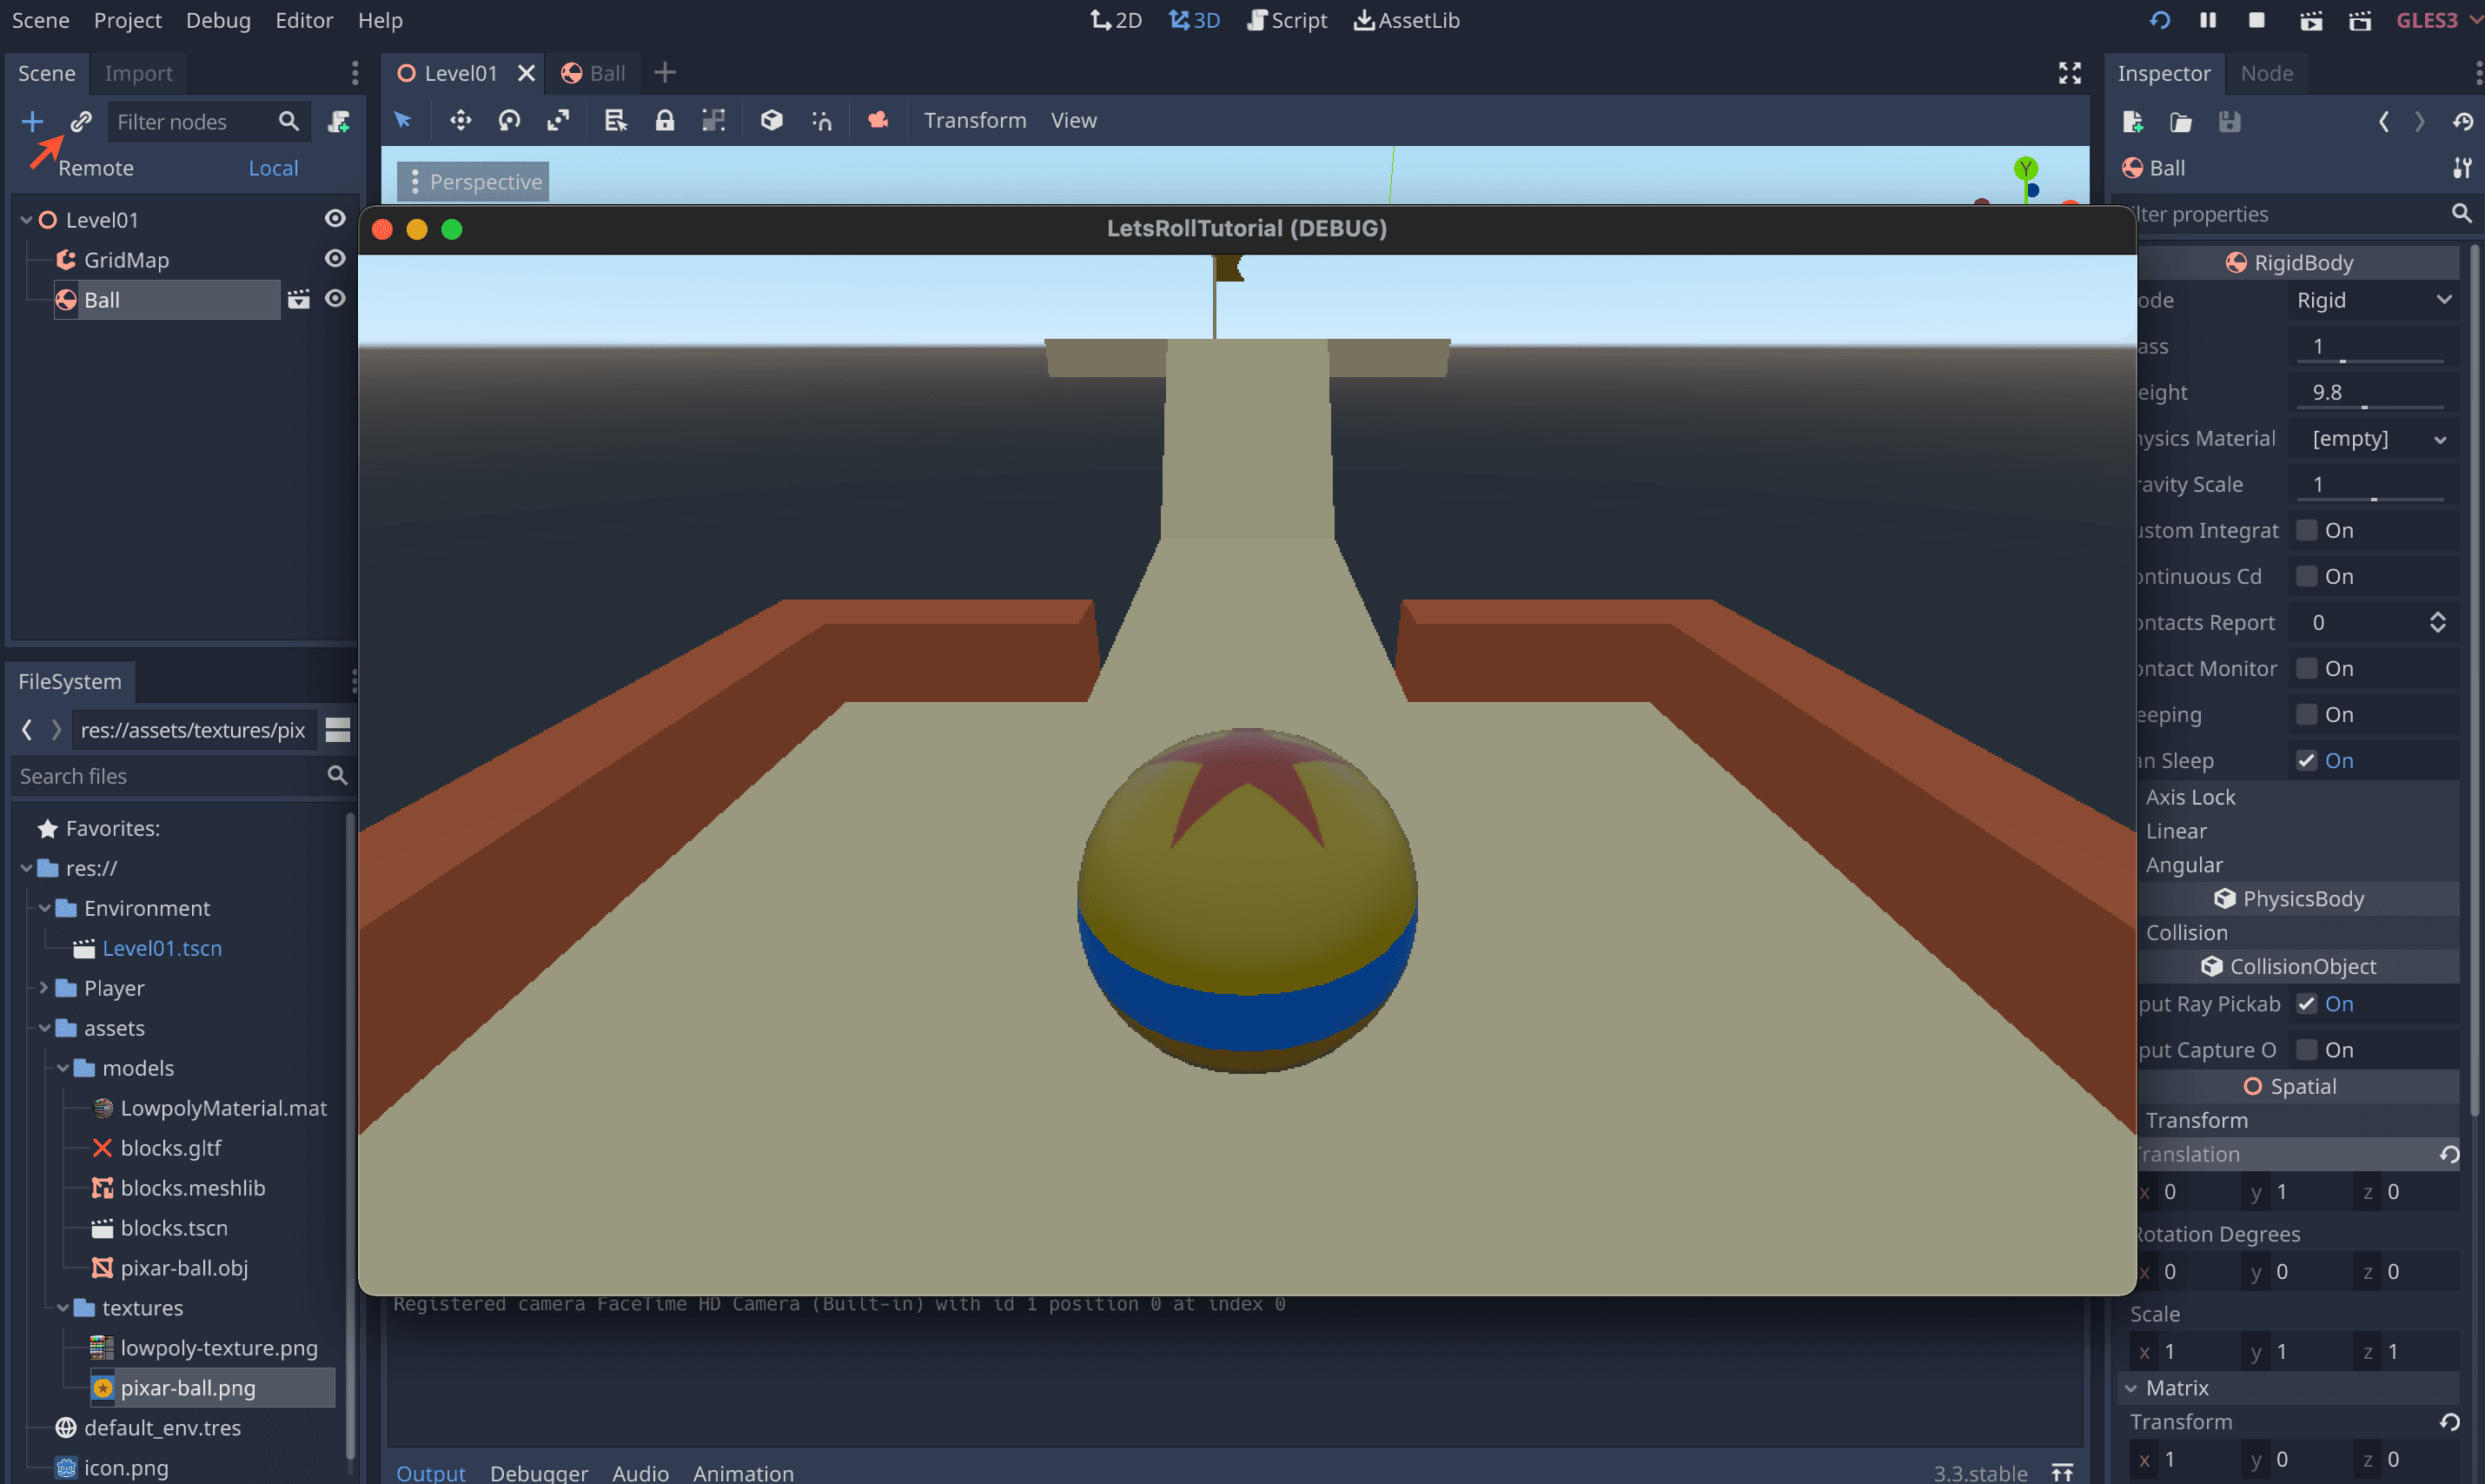2485x1484 pixels.
Task: Pause the running scene
Action: point(2207,20)
